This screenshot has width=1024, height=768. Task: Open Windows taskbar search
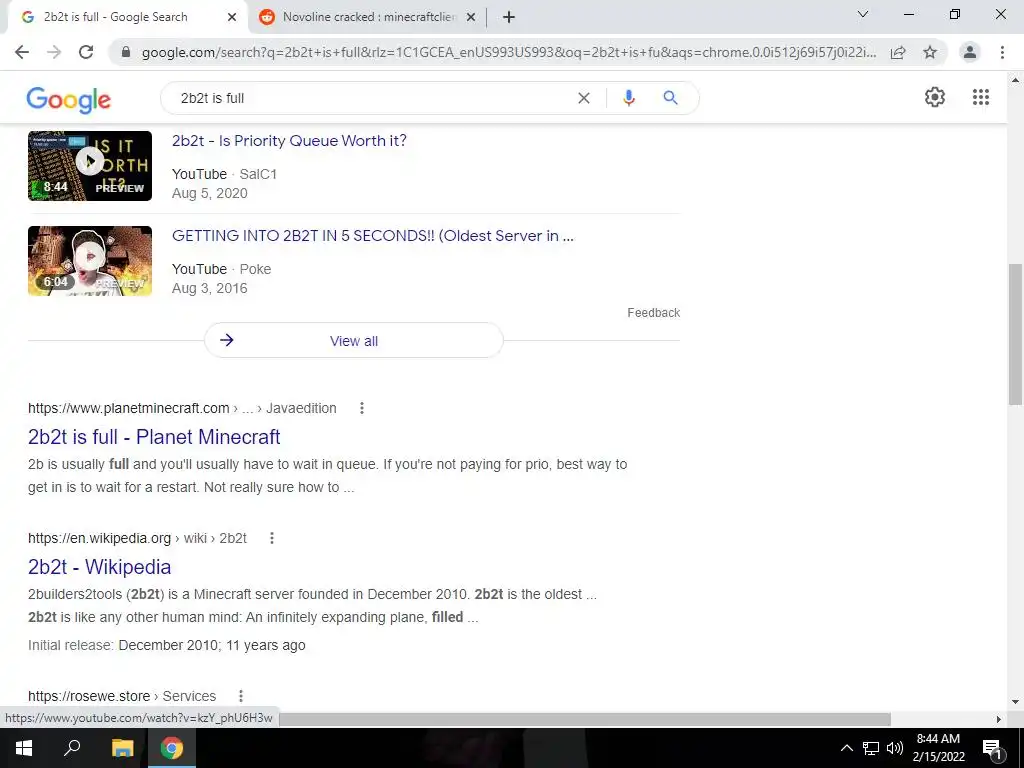pos(72,748)
